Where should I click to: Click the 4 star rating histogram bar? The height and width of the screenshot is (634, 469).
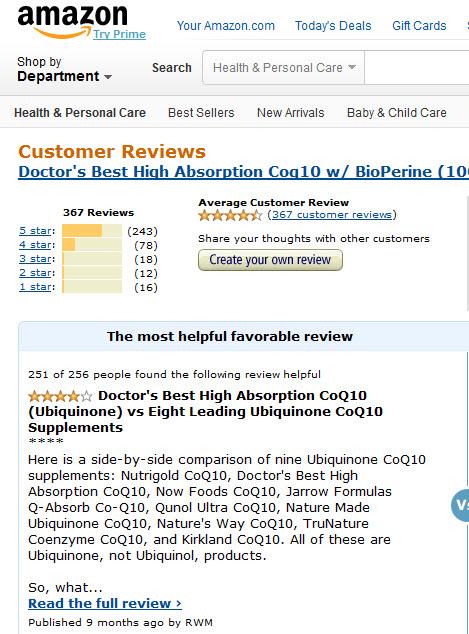pyautogui.click(x=92, y=245)
